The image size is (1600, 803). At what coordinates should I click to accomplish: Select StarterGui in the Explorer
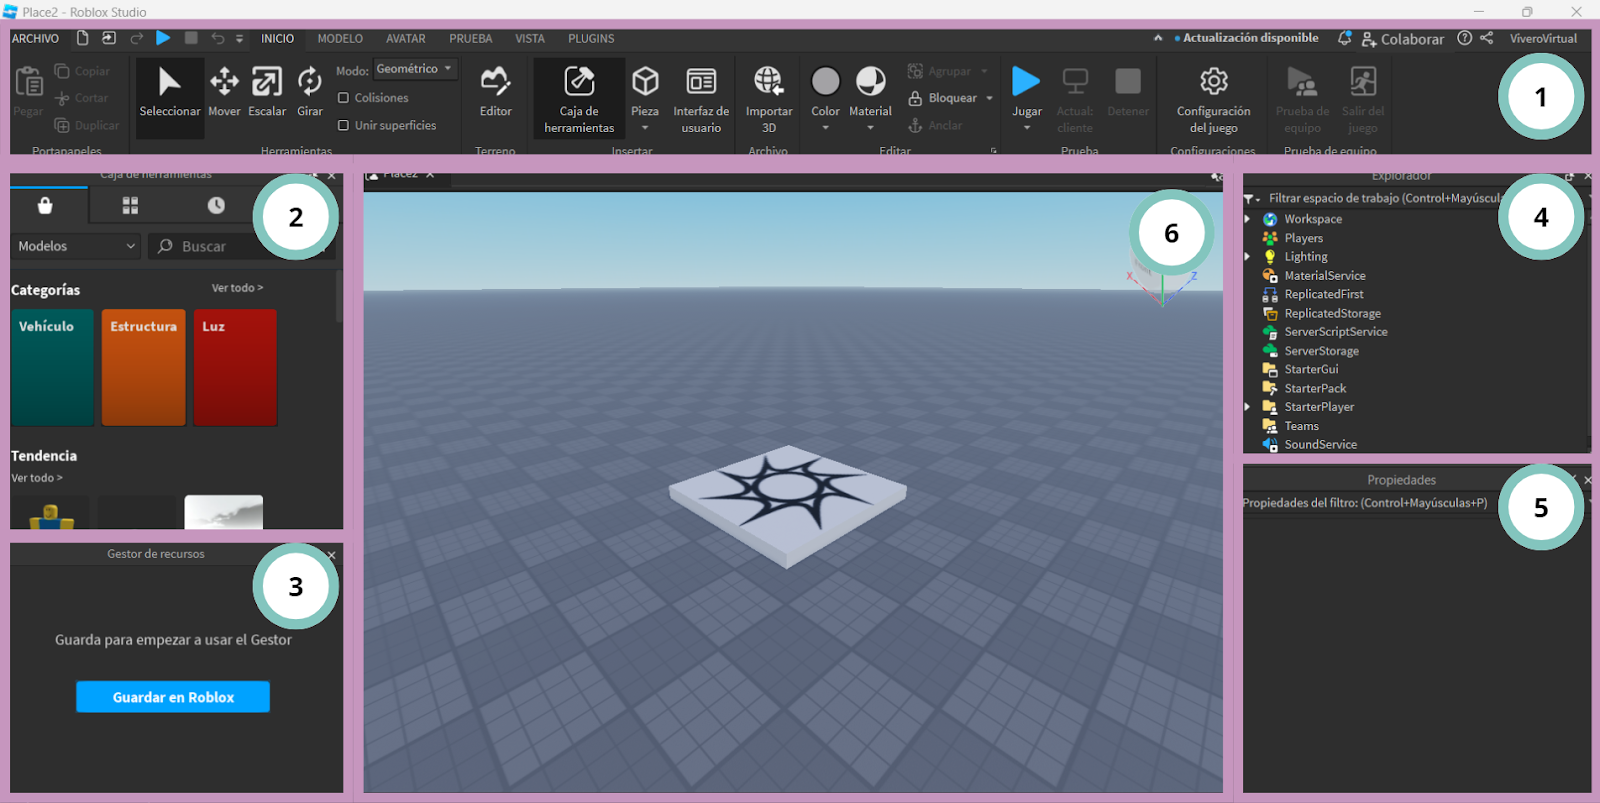1311,369
